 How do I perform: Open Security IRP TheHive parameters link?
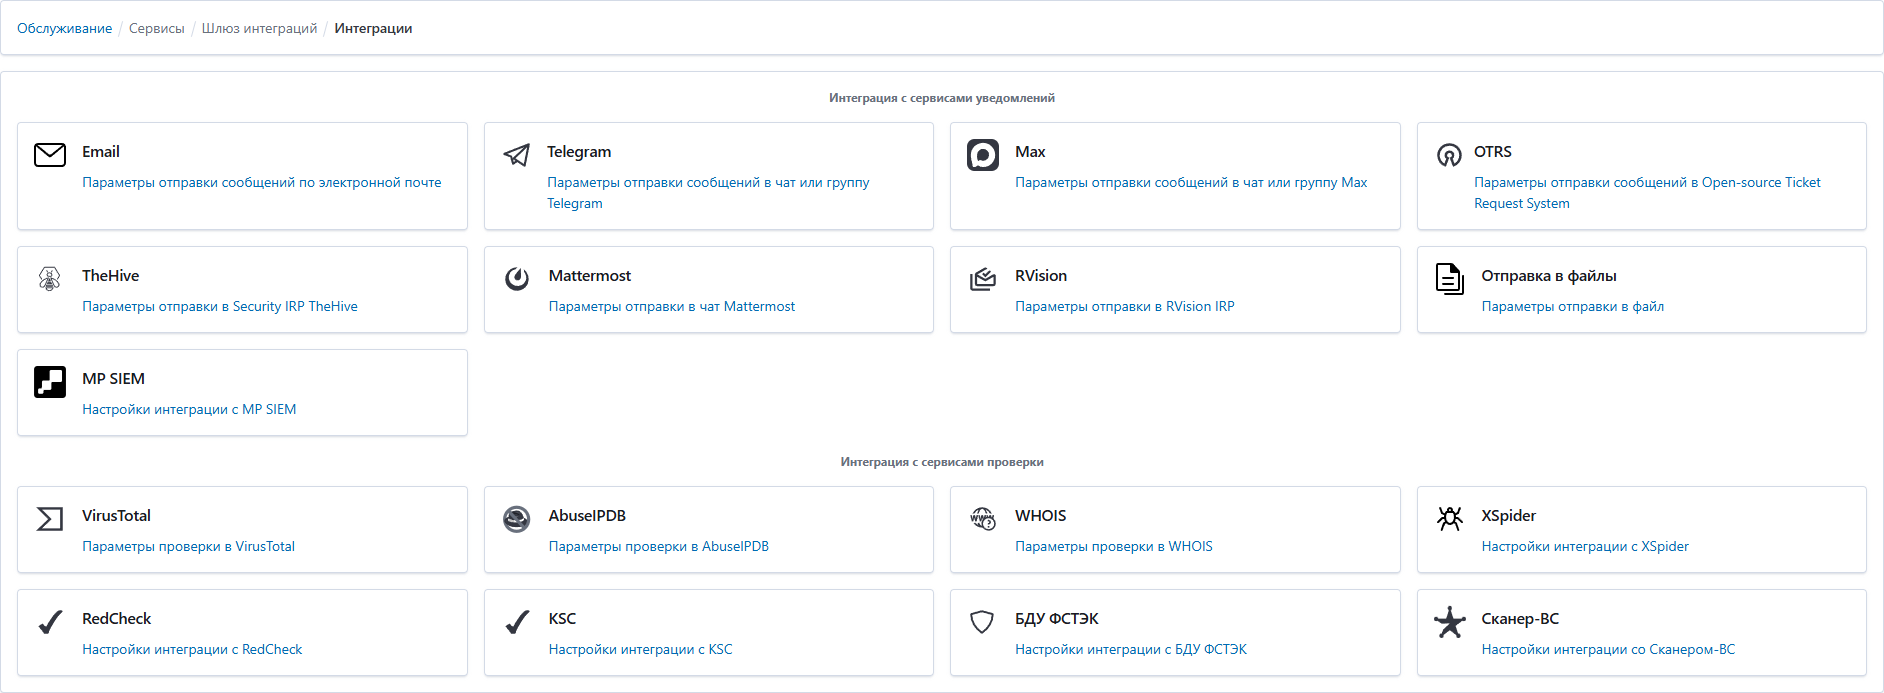[x=220, y=306]
